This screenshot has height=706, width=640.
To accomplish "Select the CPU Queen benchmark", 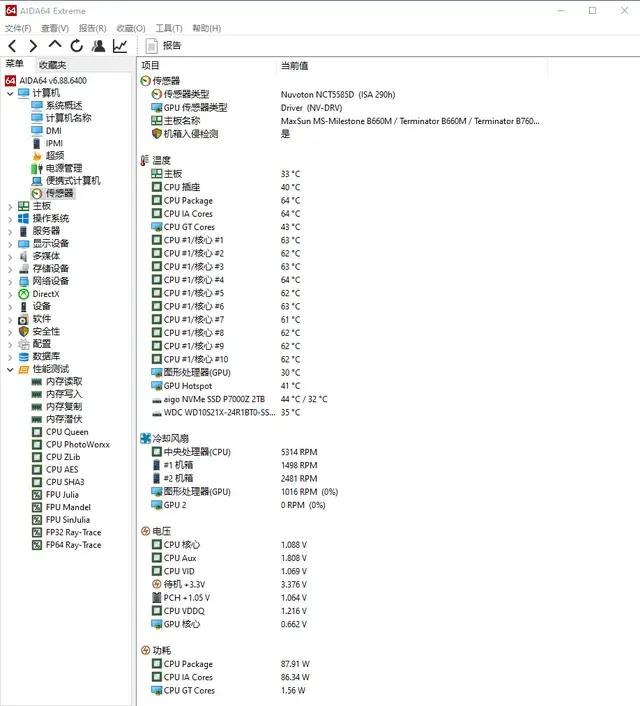I will pyautogui.click(x=67, y=432).
